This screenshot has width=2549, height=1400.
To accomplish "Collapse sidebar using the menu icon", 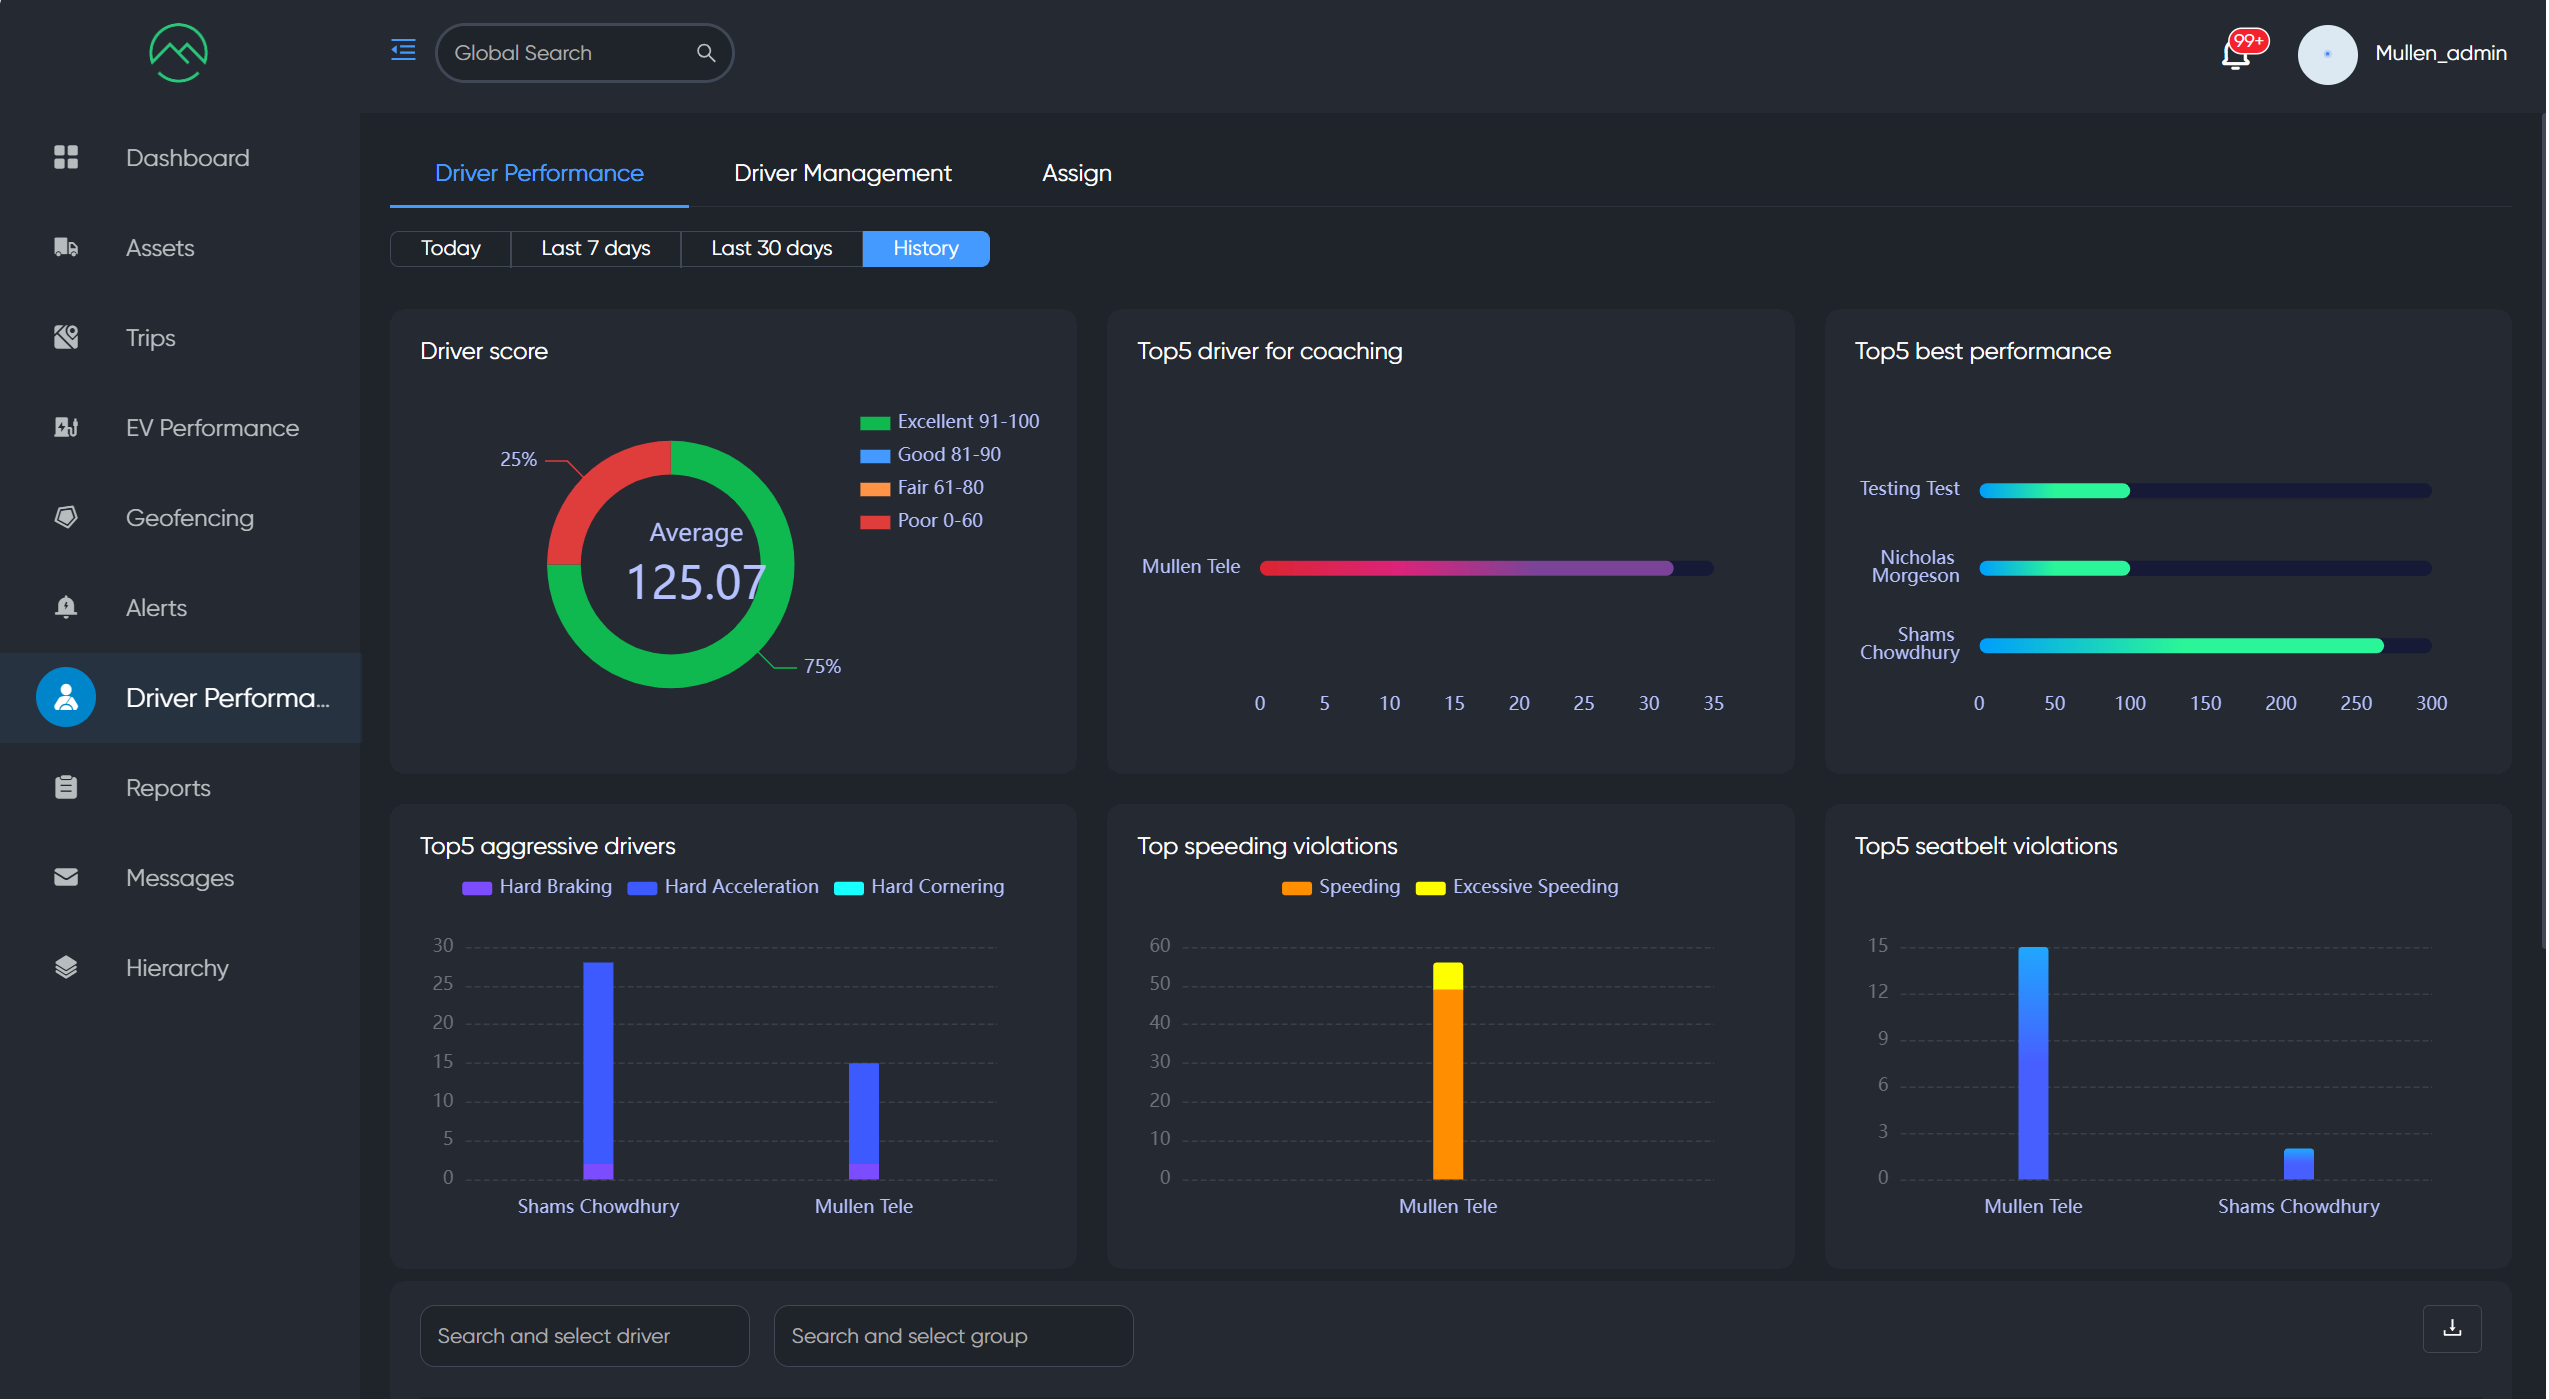I will [403, 50].
